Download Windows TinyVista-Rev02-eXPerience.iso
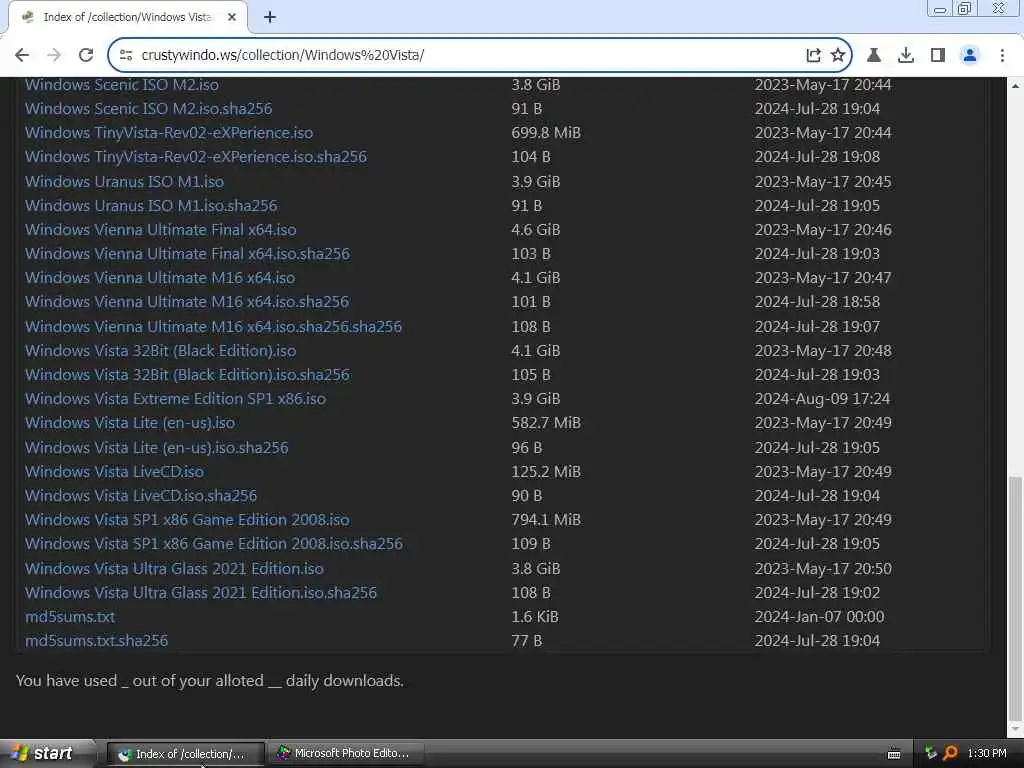Image resolution: width=1024 pixels, height=768 pixels. (x=168, y=133)
